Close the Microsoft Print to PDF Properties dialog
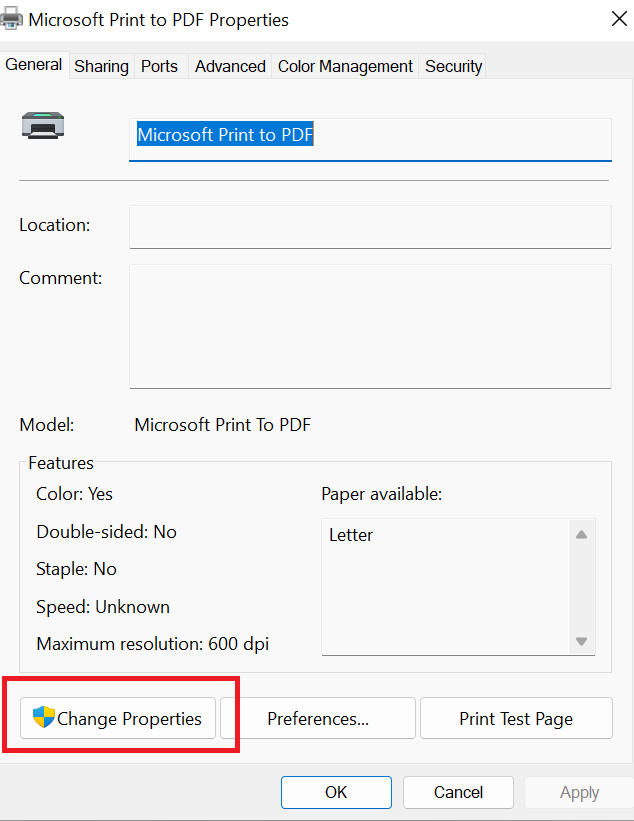Screen dimensions: 634x821 click(x=618, y=18)
